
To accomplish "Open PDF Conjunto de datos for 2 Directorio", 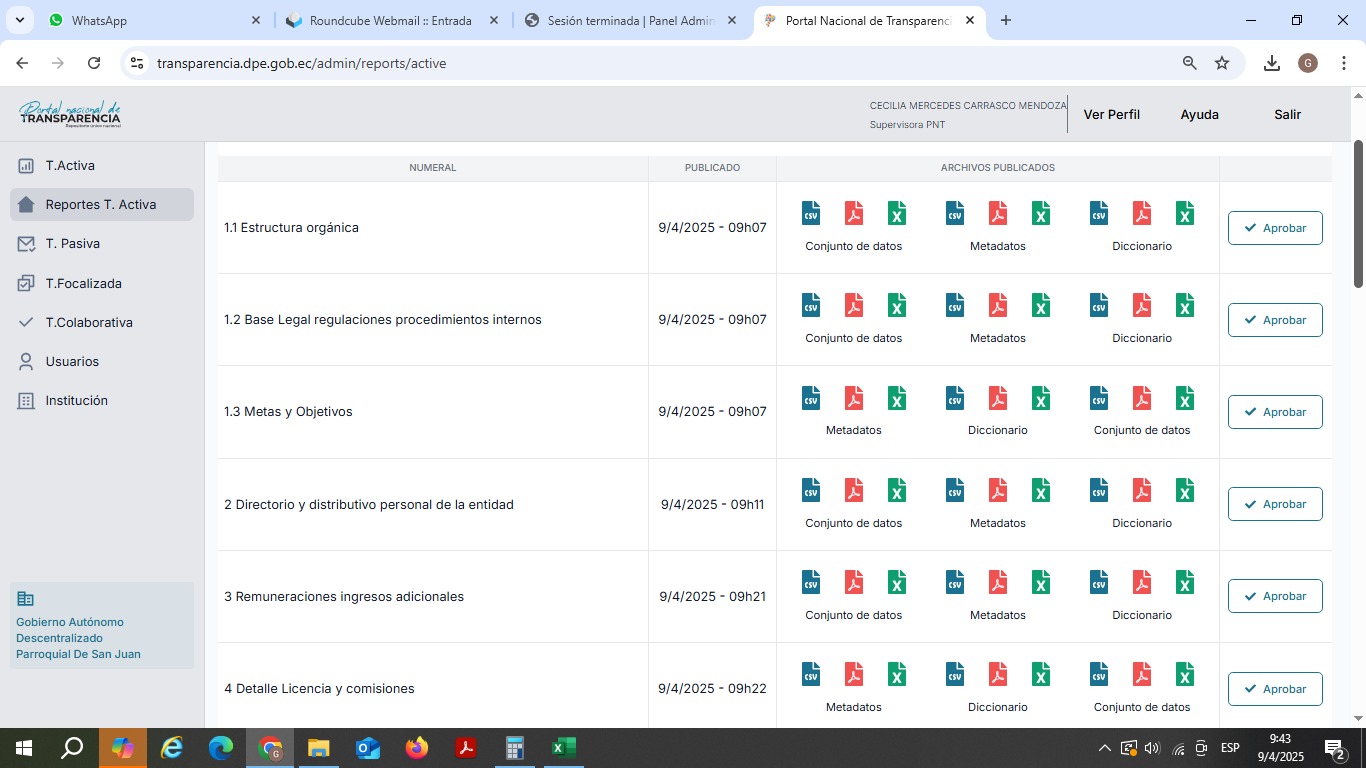I will tap(854, 490).
